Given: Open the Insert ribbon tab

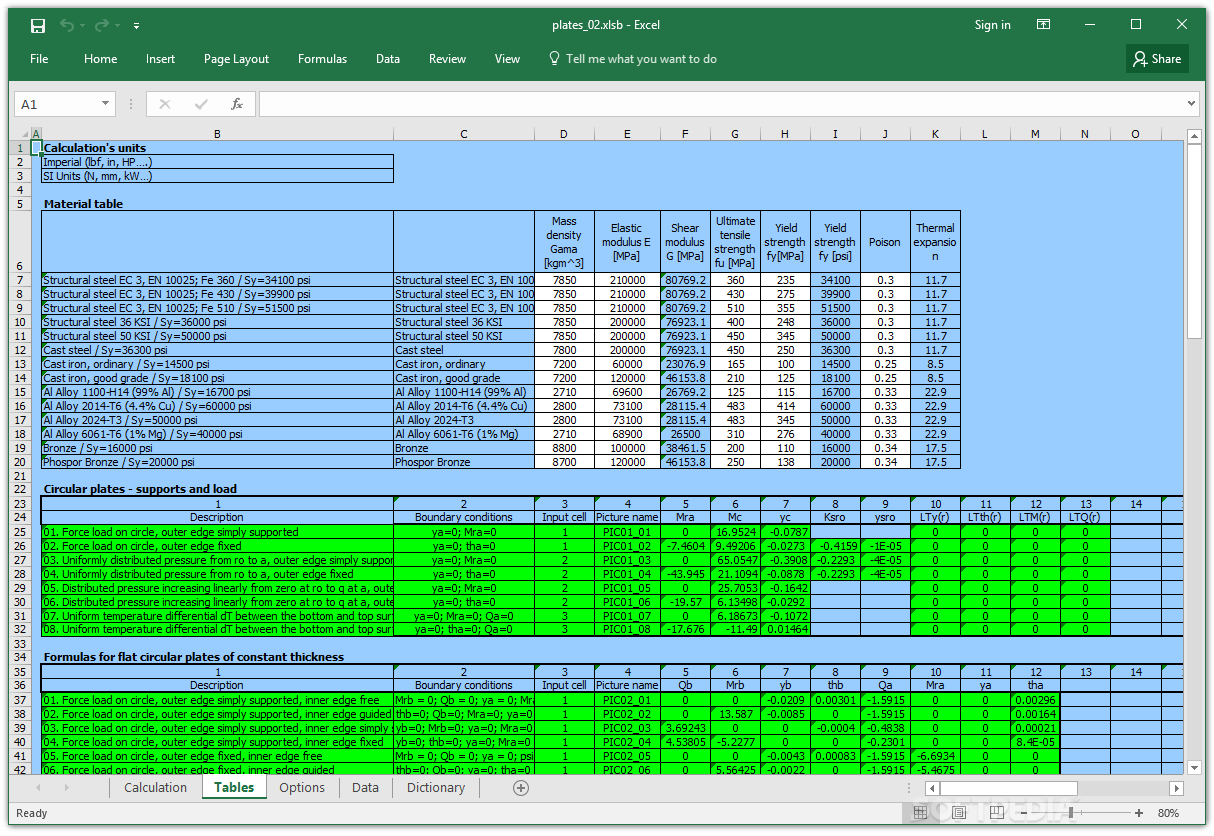Looking at the screenshot, I should click(x=160, y=59).
